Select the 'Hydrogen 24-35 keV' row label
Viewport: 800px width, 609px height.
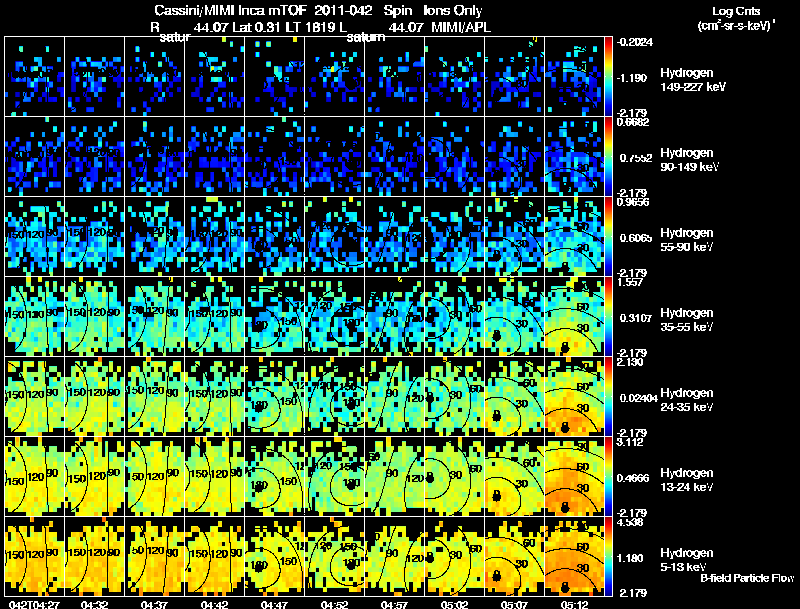687,400
